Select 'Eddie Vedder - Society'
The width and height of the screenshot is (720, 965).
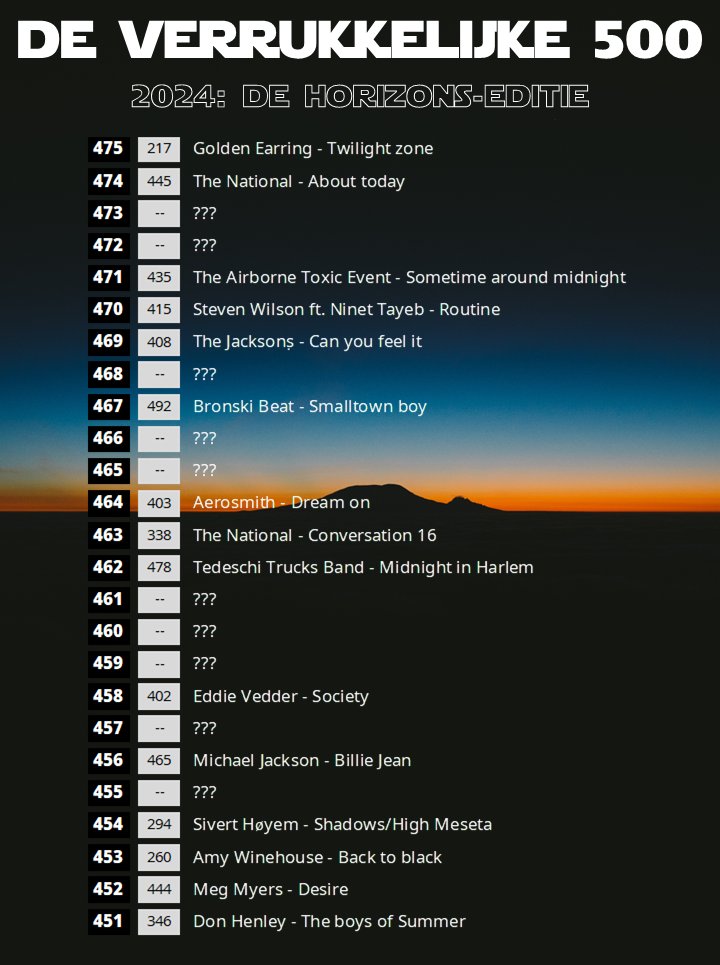click(281, 697)
